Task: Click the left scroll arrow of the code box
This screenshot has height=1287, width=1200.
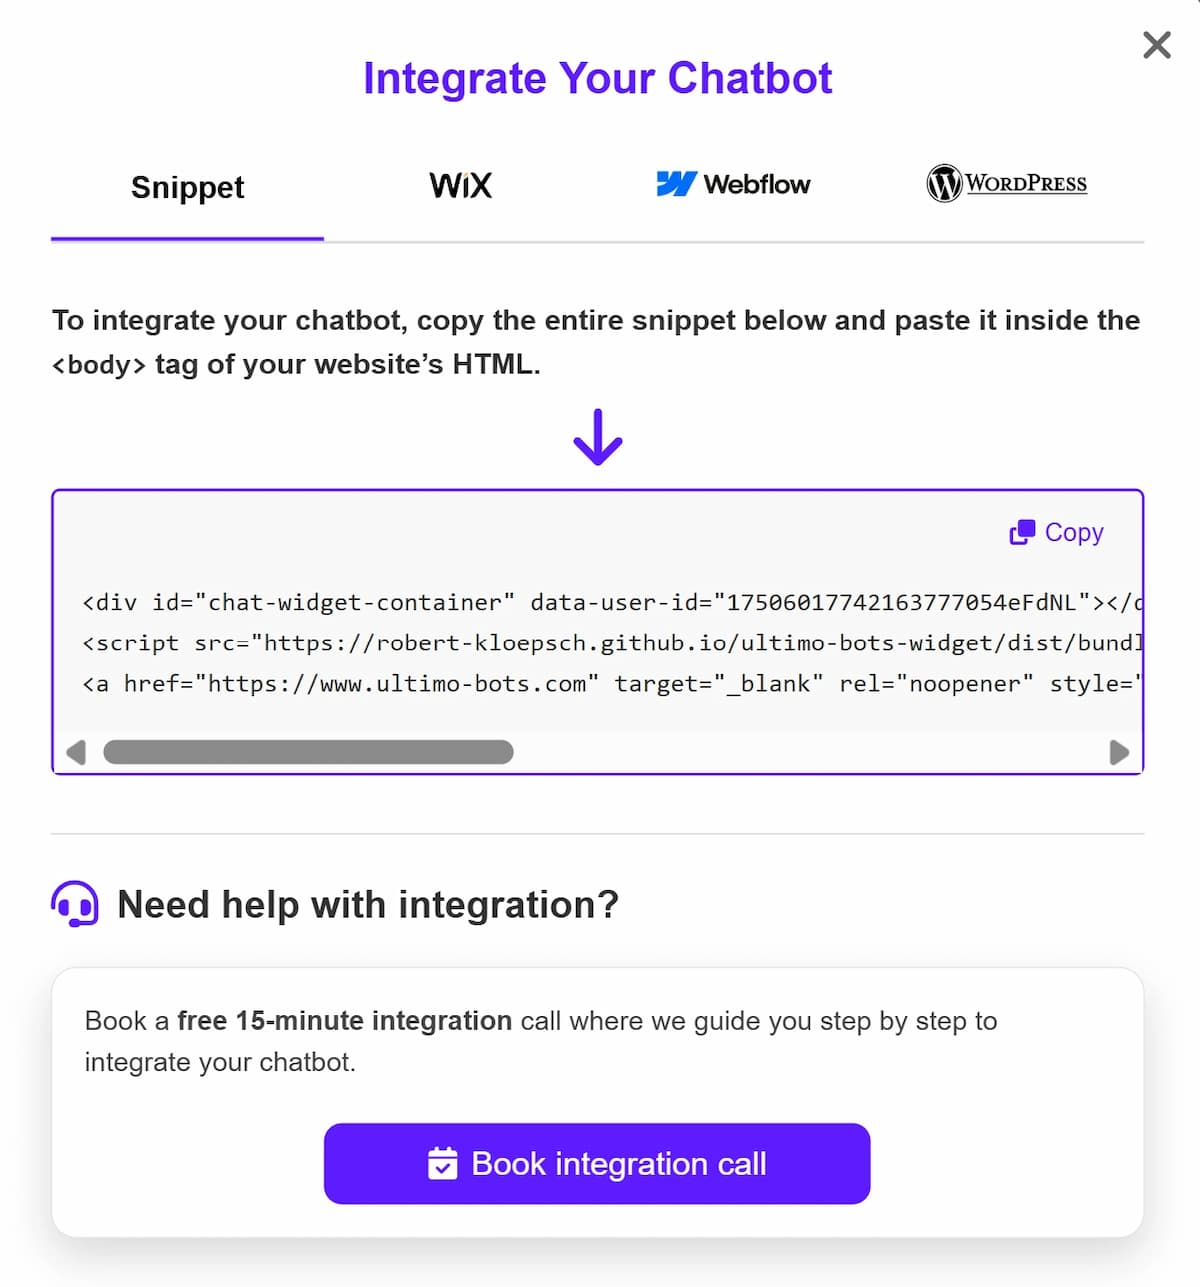Action: 75,753
